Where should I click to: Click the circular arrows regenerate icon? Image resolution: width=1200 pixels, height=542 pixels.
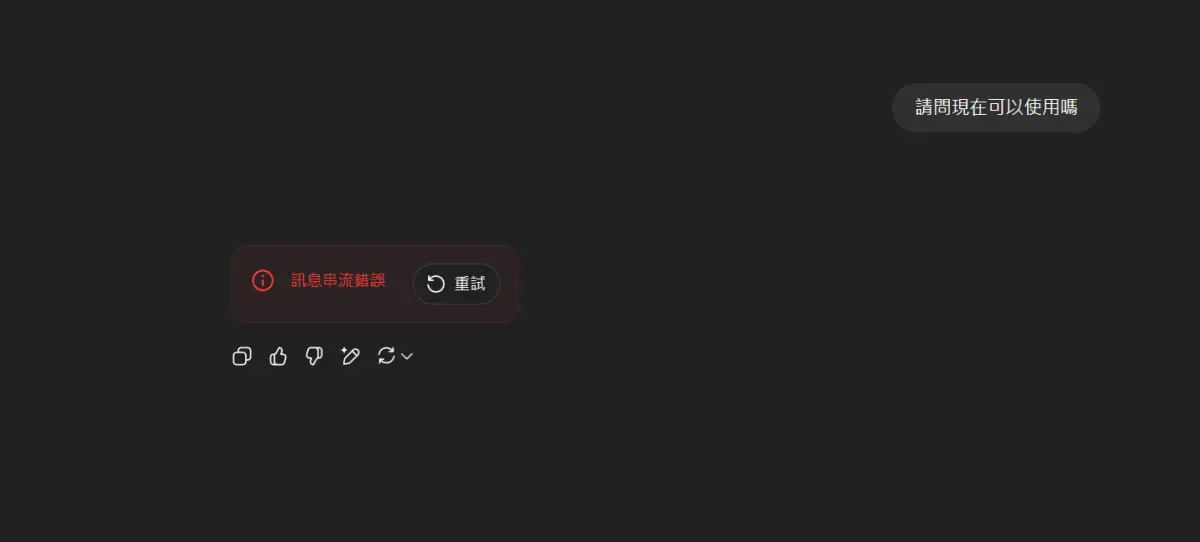[387, 356]
